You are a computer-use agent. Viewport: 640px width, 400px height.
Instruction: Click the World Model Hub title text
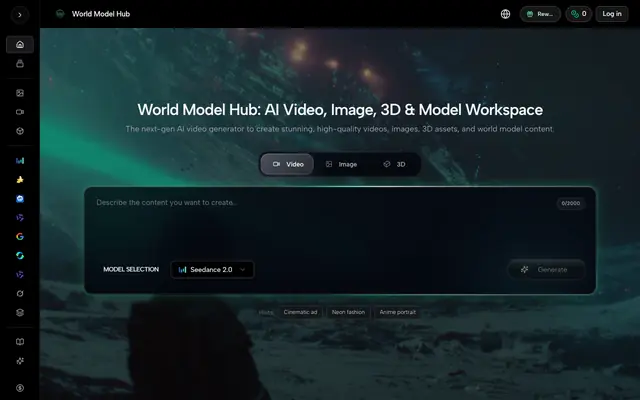pyautogui.click(x=101, y=14)
